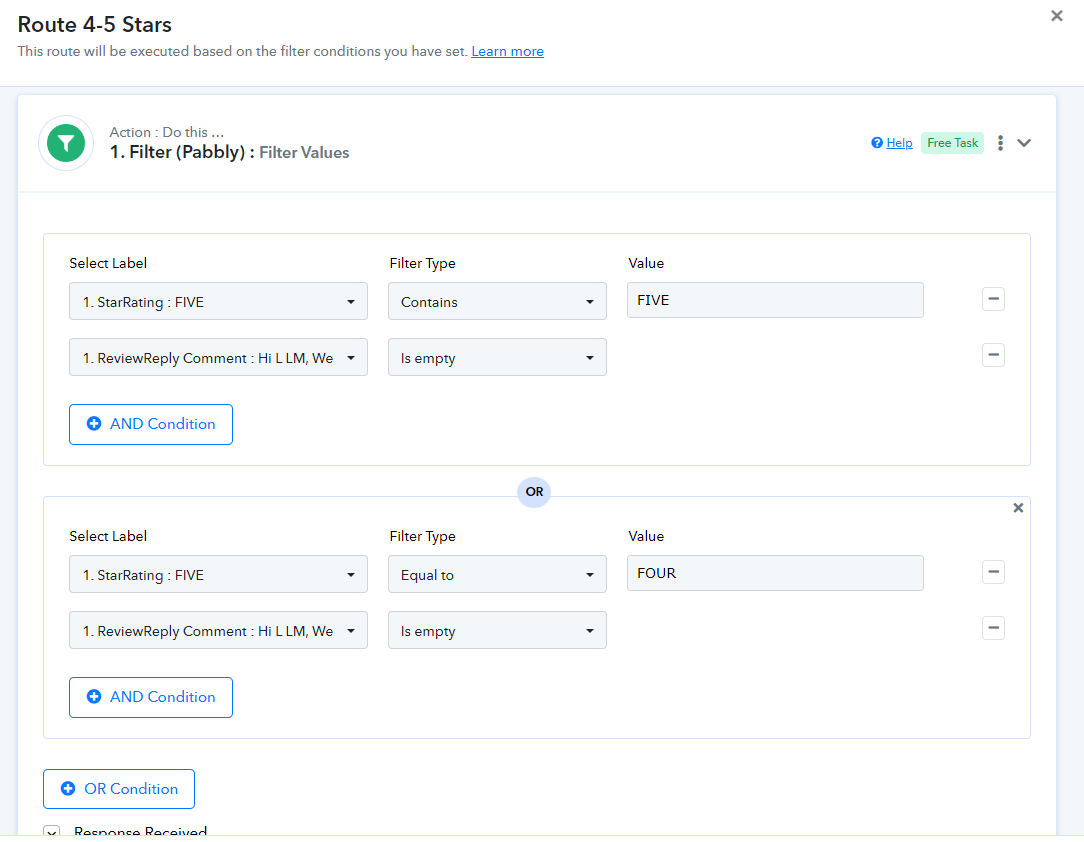Viewport: 1084px width, 842px height.
Task: Click the OR separator badge
Action: pos(534,492)
